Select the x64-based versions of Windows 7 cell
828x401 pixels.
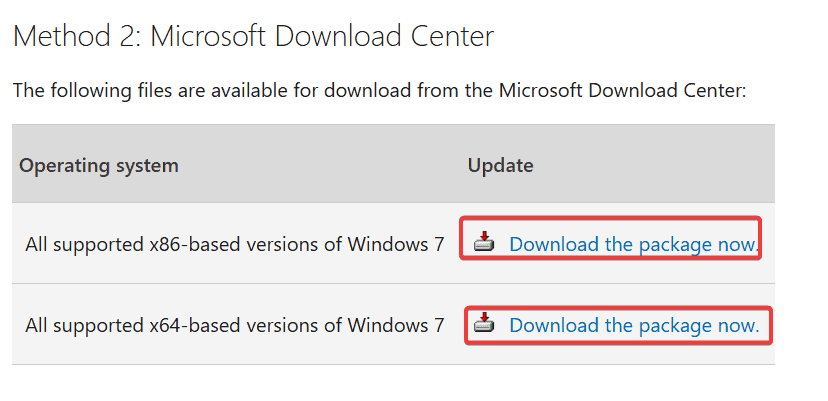(x=234, y=325)
